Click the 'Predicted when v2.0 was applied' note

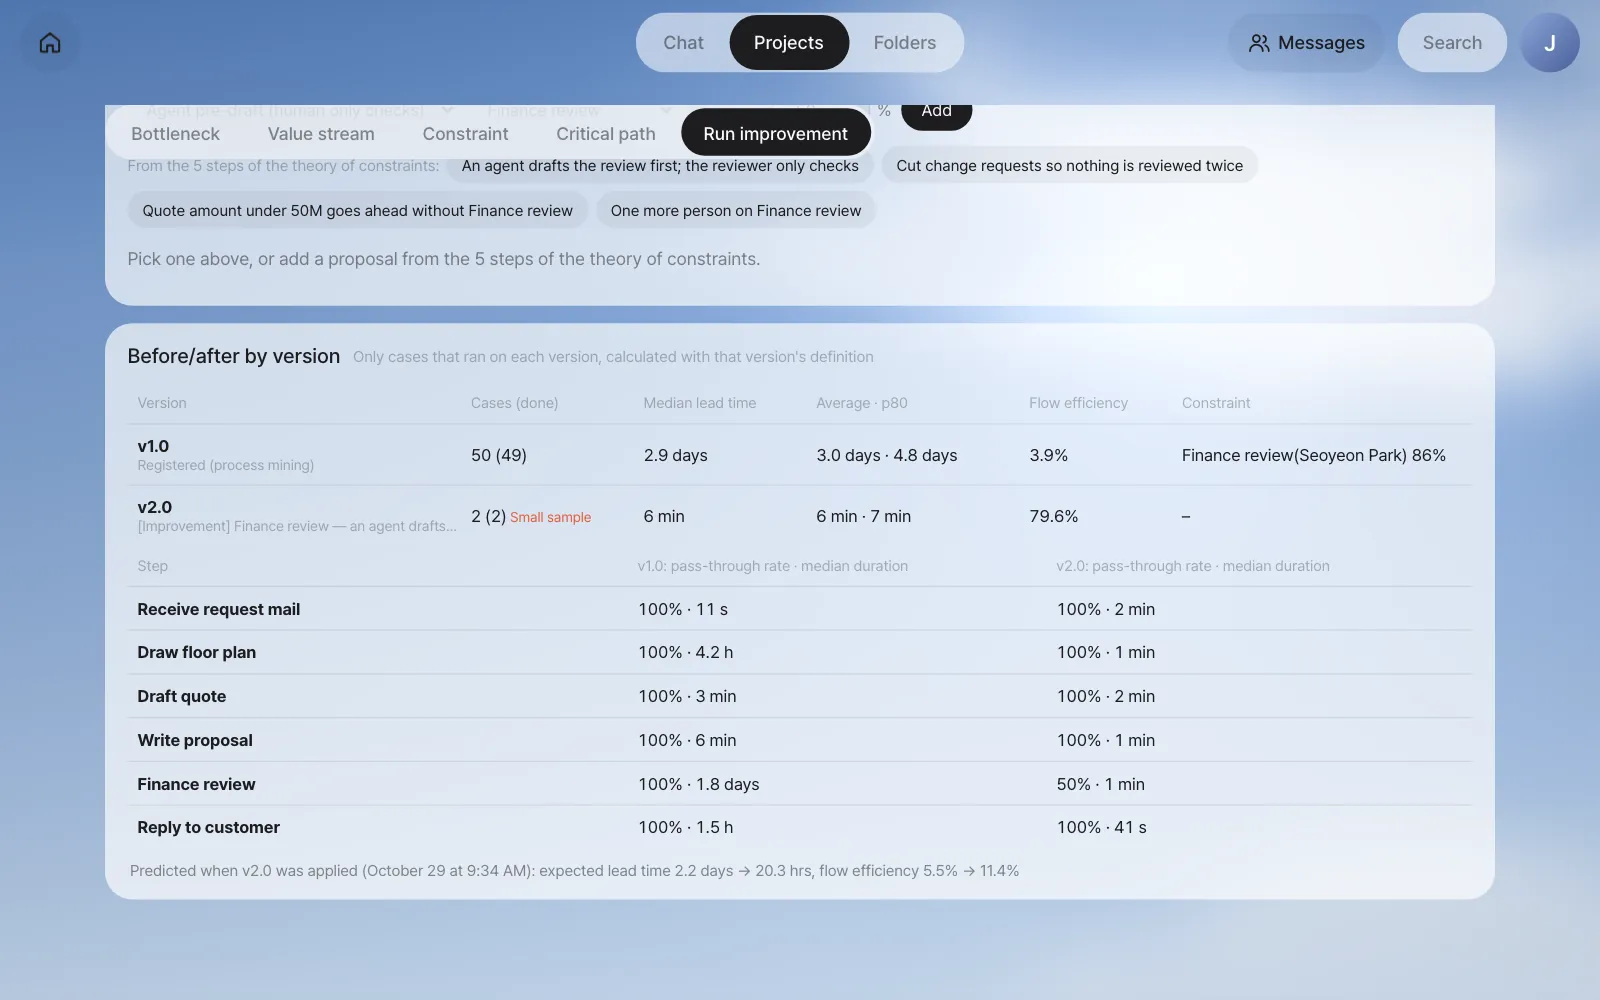point(574,871)
